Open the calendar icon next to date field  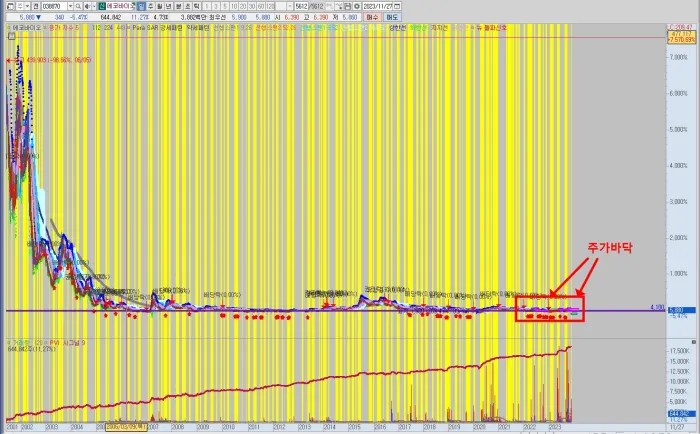397,6
